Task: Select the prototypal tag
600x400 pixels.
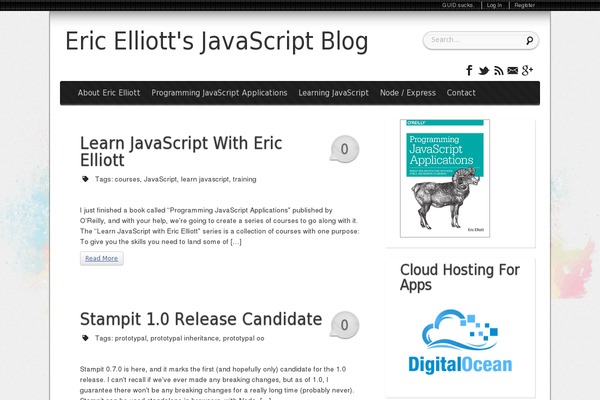Action: tap(130, 338)
